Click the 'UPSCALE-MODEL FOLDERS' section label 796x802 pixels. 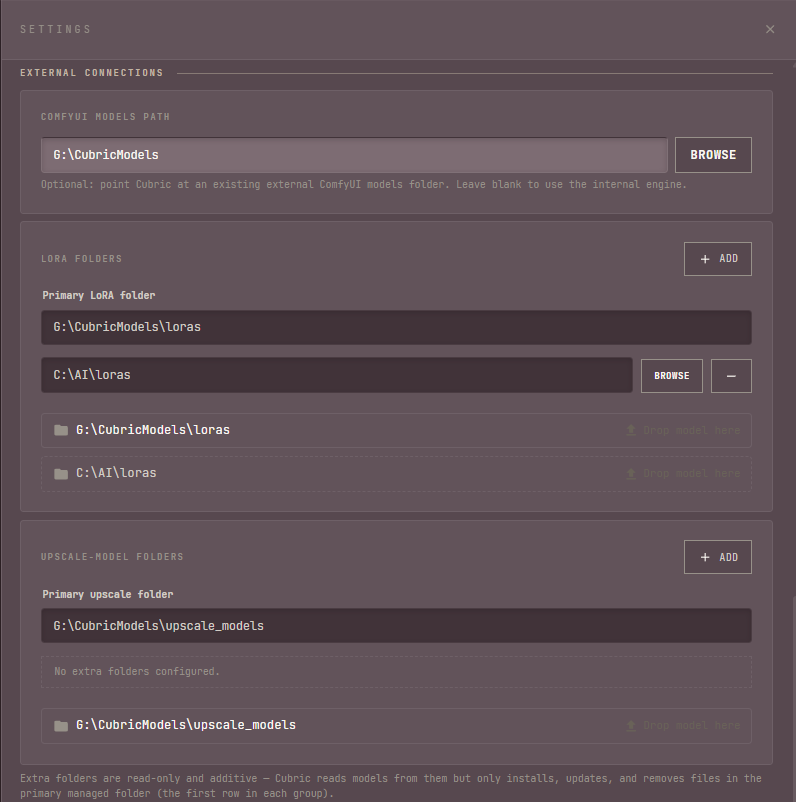(112, 557)
